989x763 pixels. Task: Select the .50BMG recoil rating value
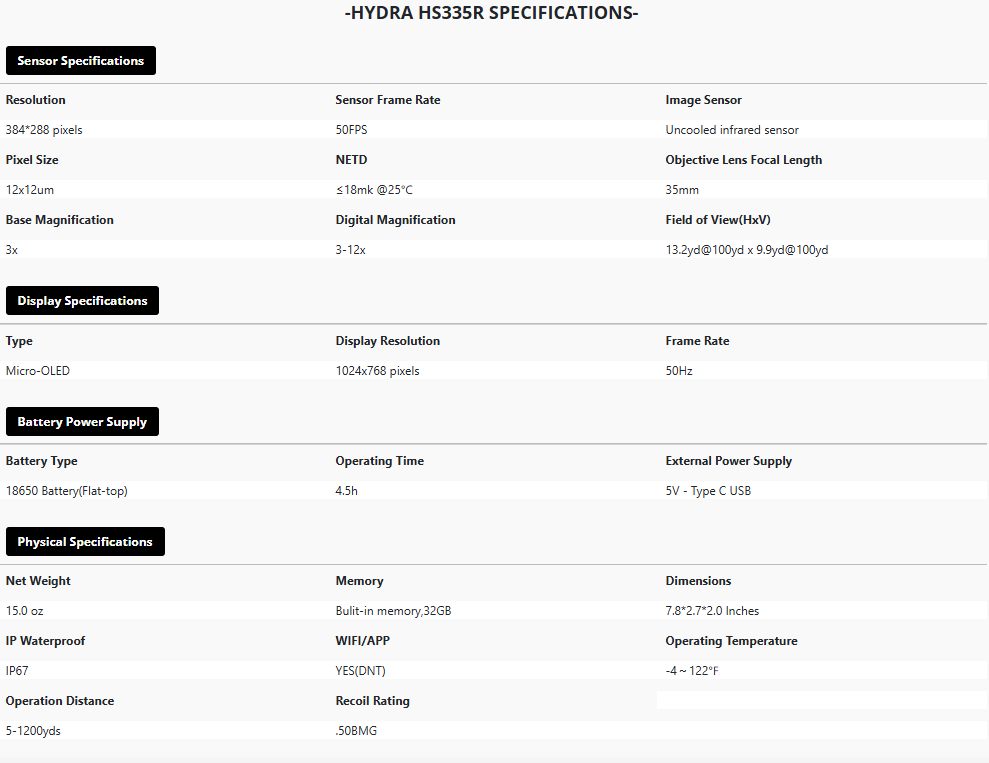point(356,731)
